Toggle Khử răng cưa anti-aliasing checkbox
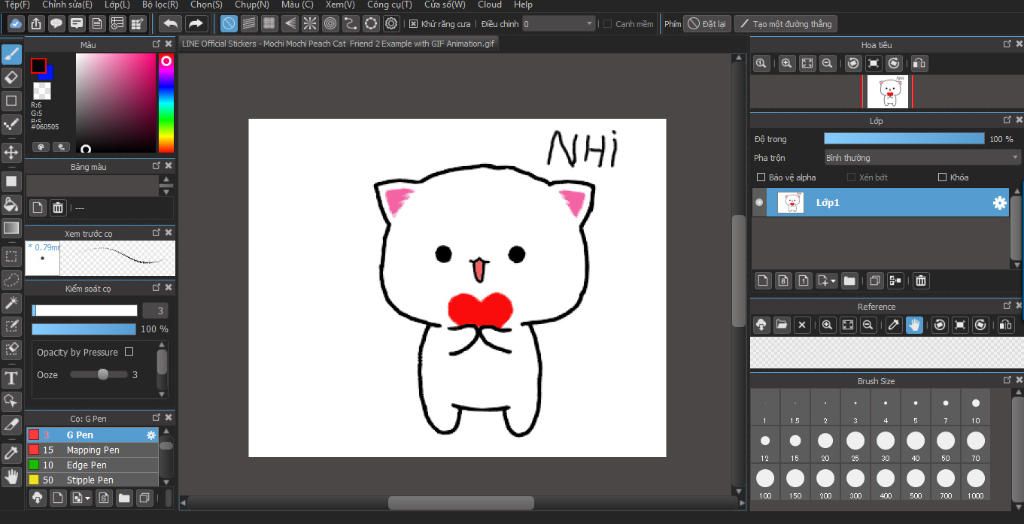Screen dimensions: 1024x524 pos(413,24)
